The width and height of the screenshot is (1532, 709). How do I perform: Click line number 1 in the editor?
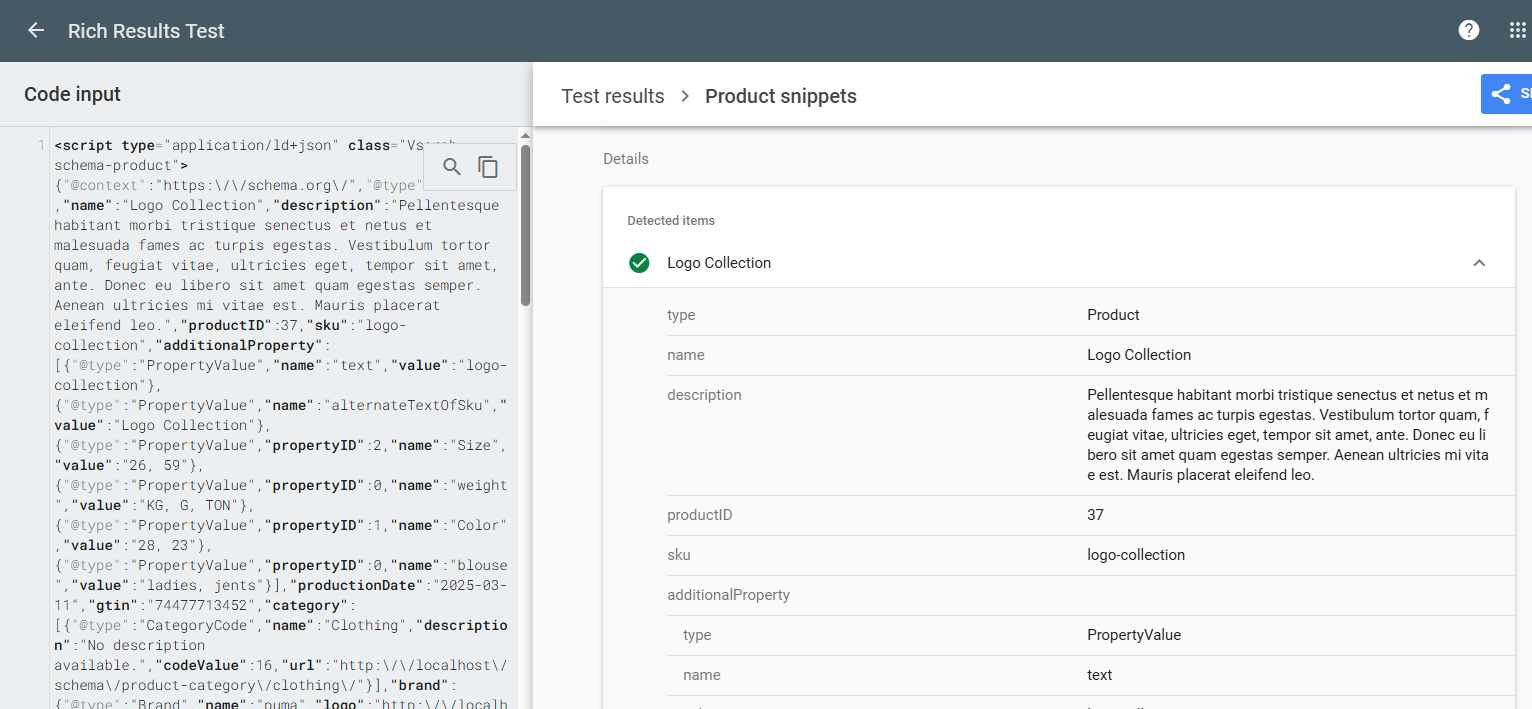tap(41, 145)
